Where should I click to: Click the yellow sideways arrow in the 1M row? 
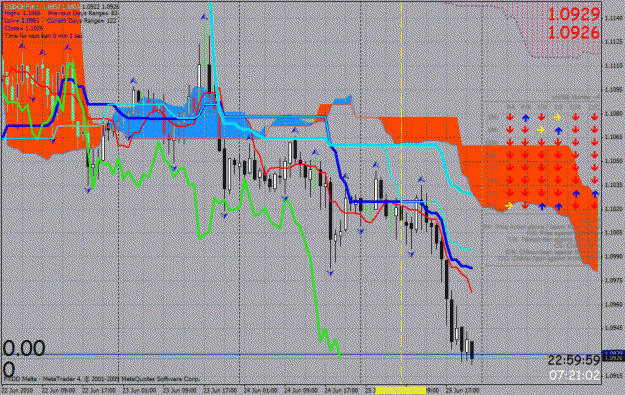tap(557, 117)
